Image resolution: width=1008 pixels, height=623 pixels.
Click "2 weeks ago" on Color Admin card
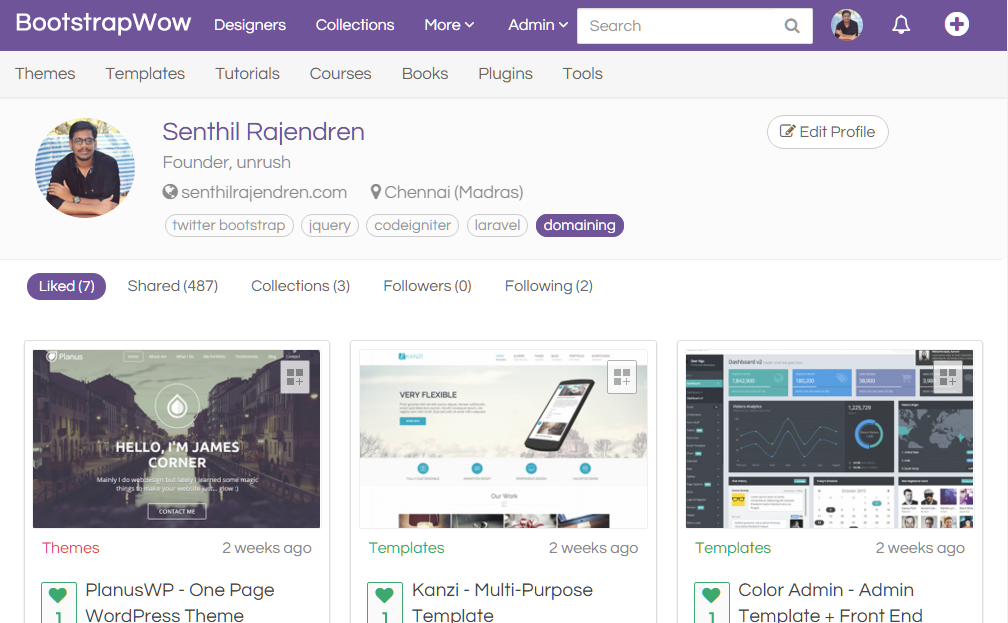pyautogui.click(x=920, y=548)
